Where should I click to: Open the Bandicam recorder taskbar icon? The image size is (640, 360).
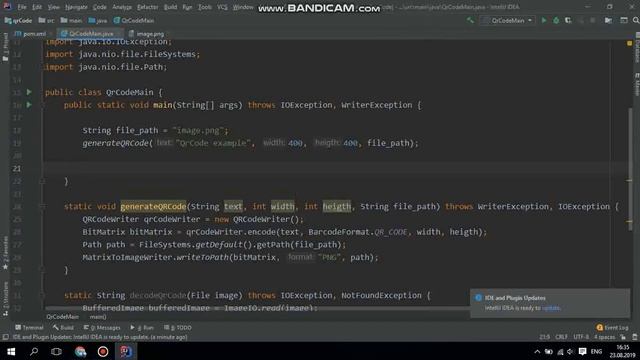tap(103, 351)
